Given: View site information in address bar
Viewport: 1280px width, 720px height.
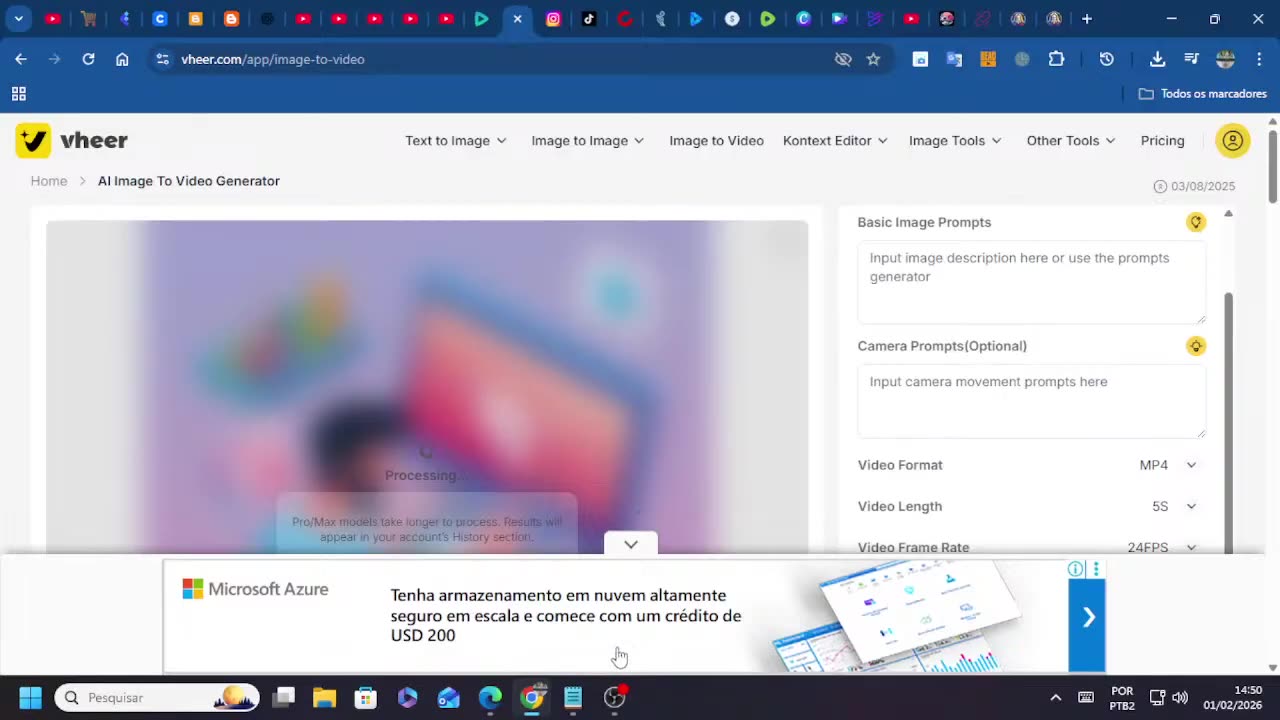Looking at the screenshot, I should coord(163,59).
